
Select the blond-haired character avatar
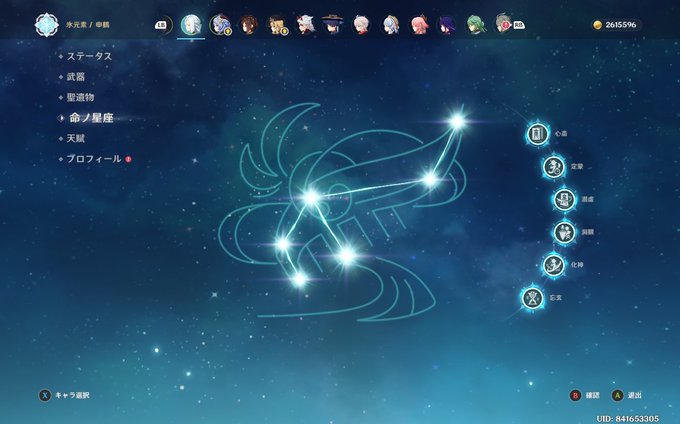tap(277, 25)
